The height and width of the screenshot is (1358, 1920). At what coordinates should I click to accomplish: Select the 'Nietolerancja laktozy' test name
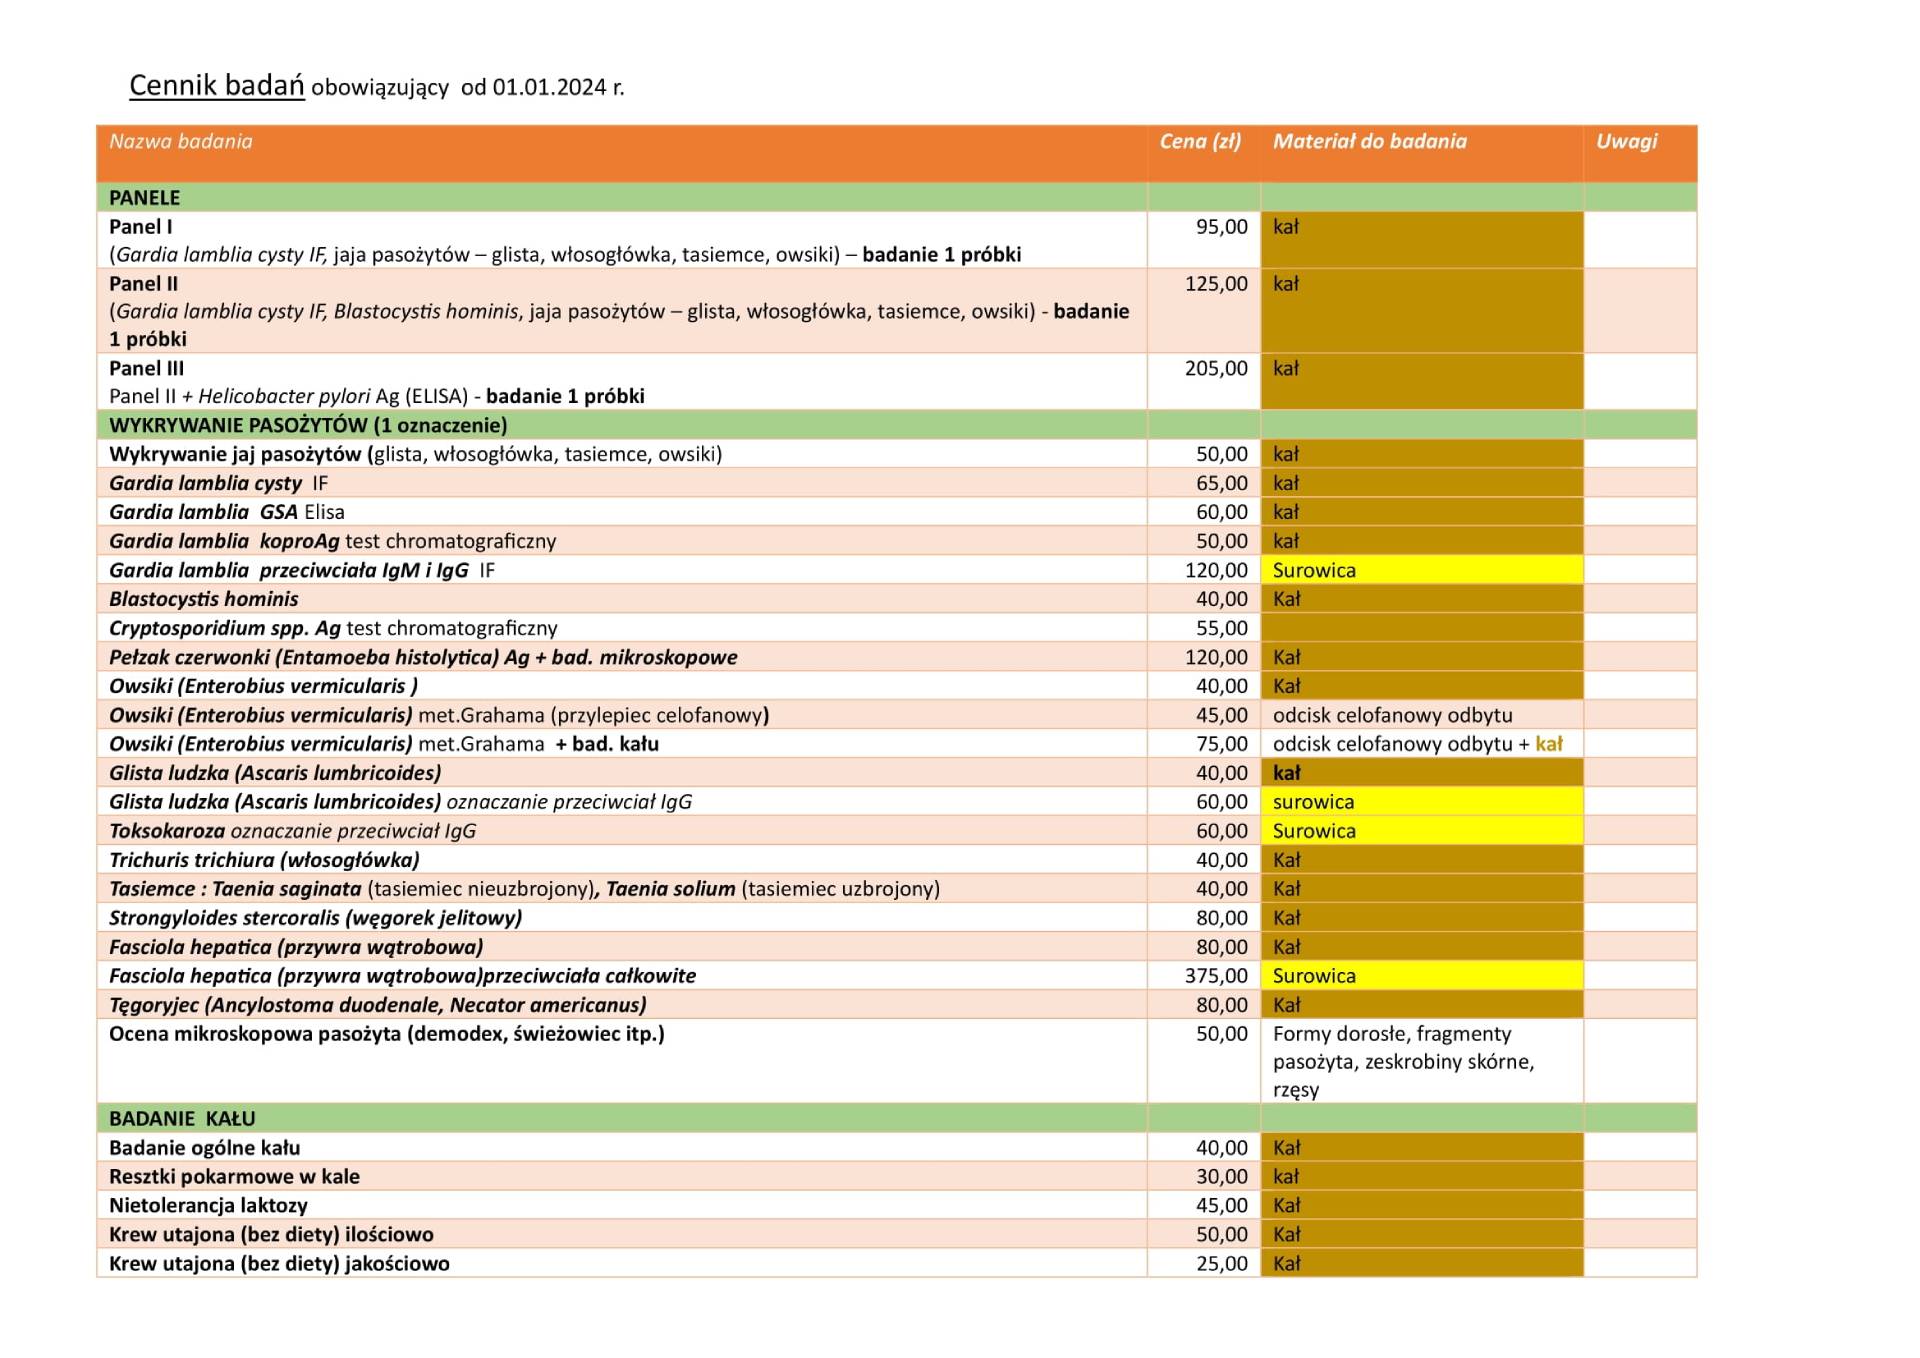(208, 1207)
